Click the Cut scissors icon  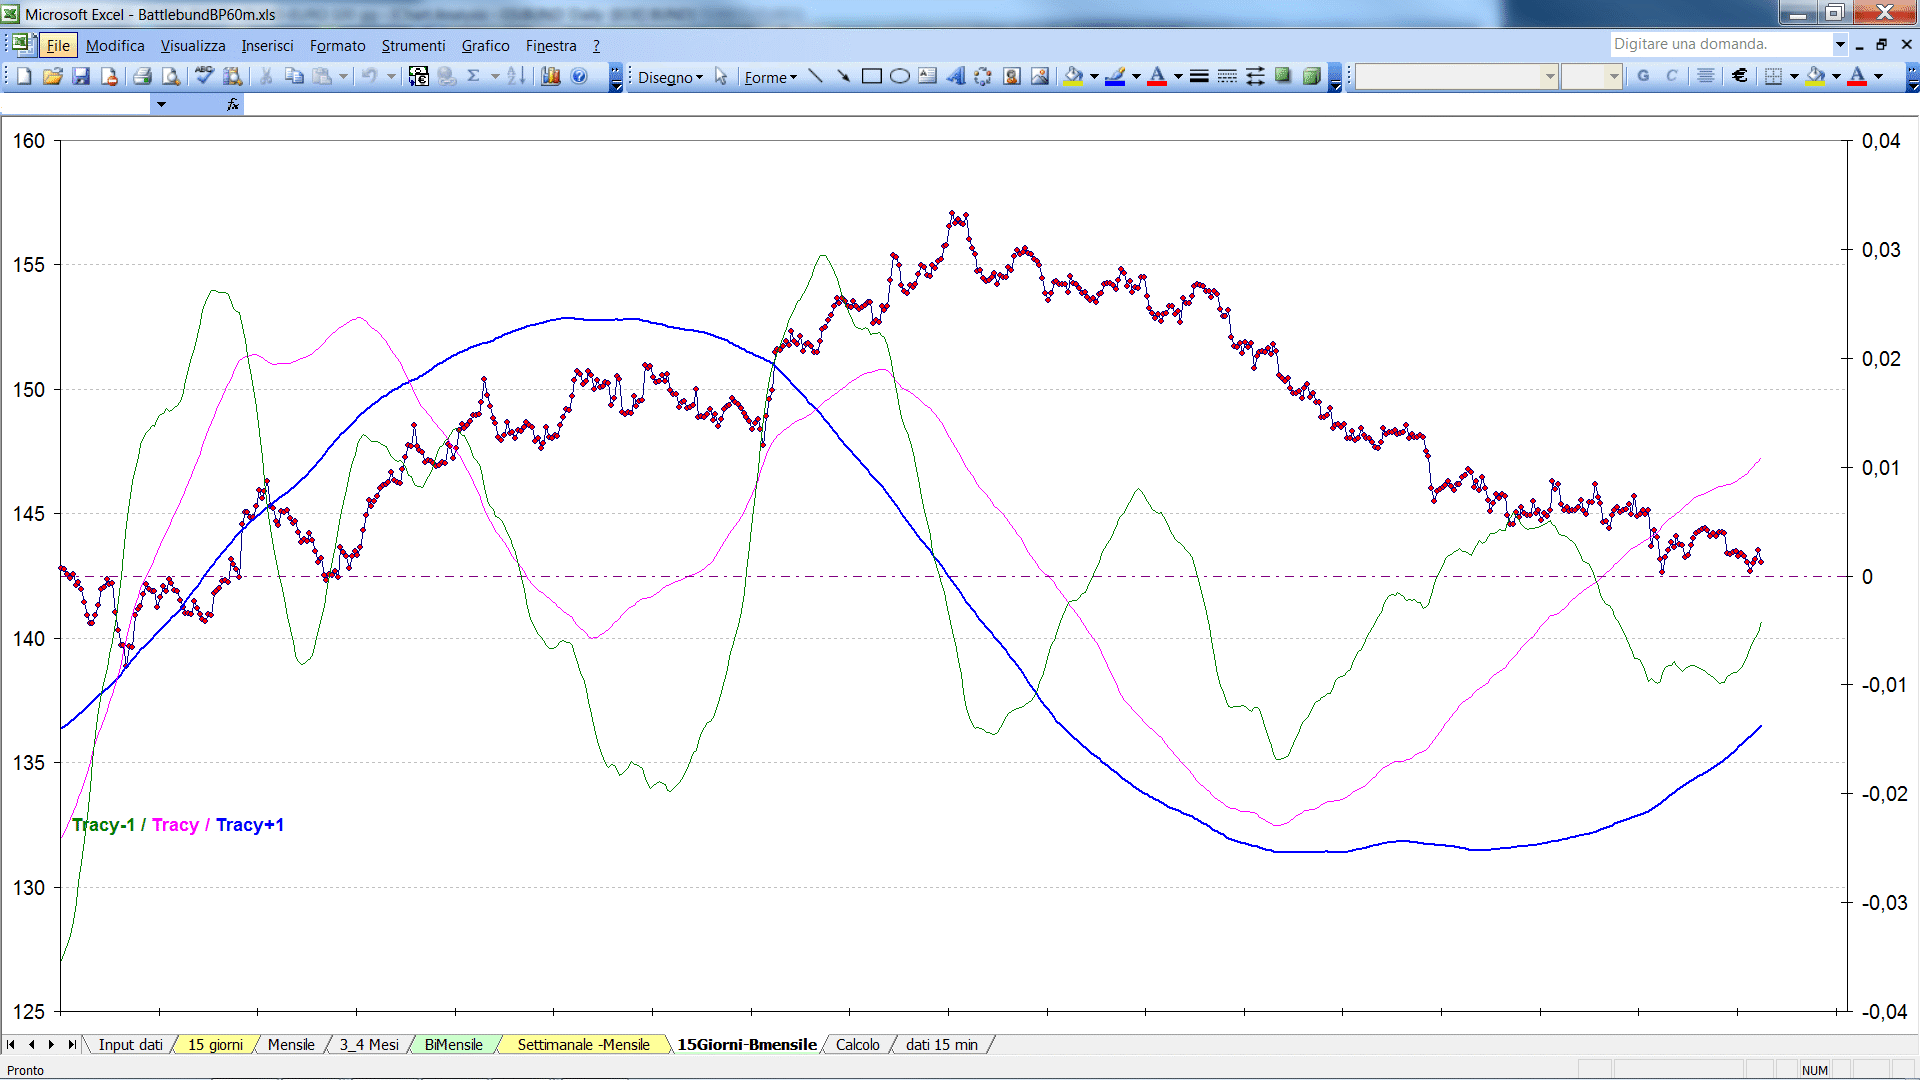pos(266,76)
